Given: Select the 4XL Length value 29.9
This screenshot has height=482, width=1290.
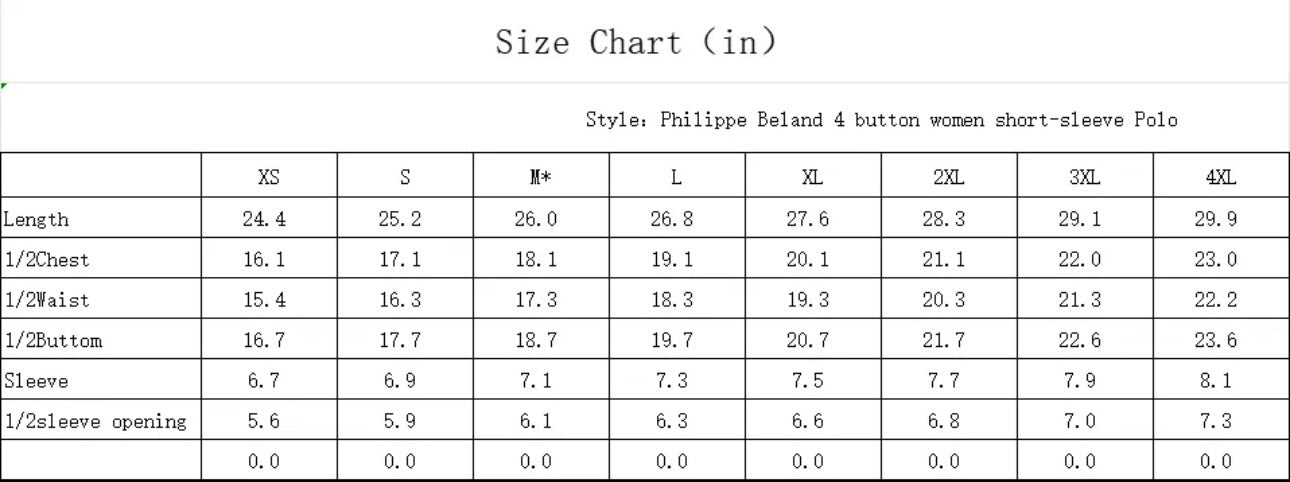Looking at the screenshot, I should [1216, 219].
